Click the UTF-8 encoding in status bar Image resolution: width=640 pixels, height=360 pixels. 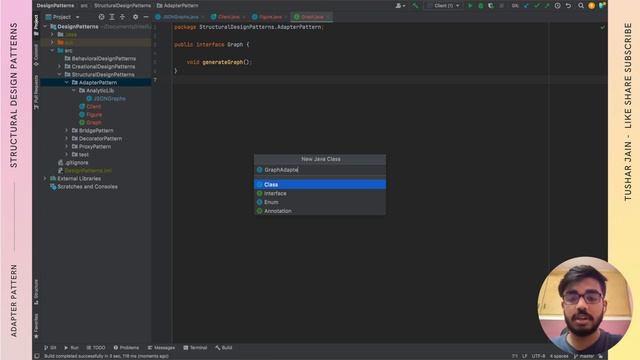point(538,356)
